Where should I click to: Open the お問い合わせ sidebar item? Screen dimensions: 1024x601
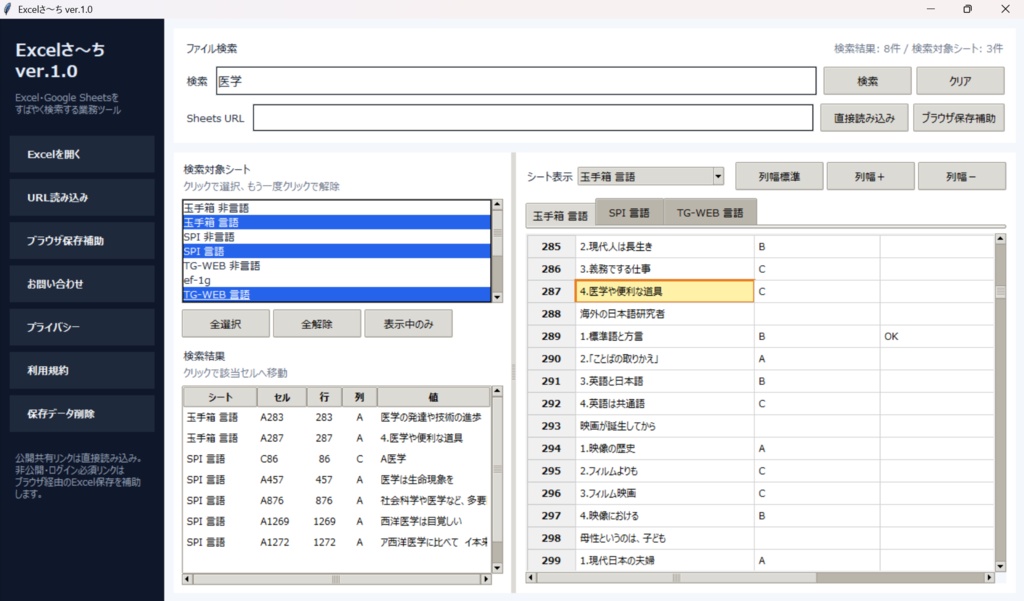[x=82, y=284]
